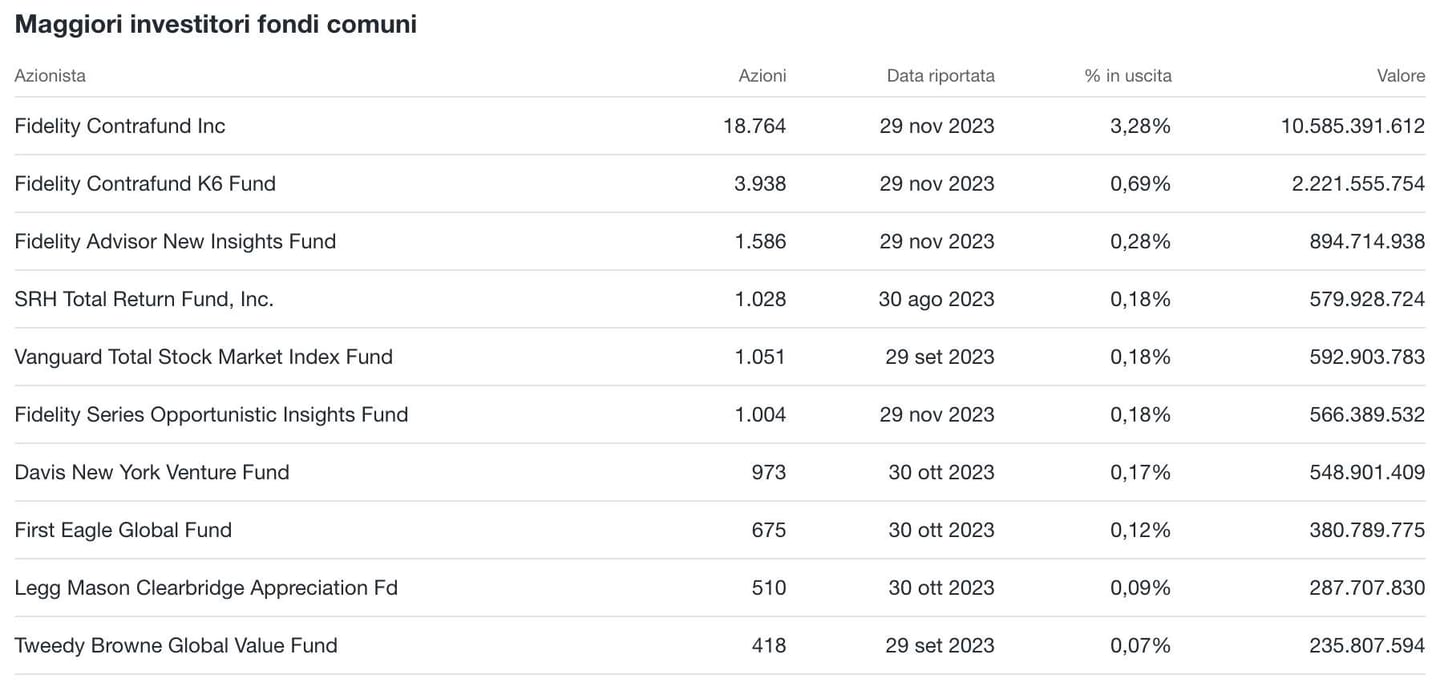The image size is (1440, 686).
Task: Click the 3,28% outstanding percentage cell
Action: [1140, 126]
